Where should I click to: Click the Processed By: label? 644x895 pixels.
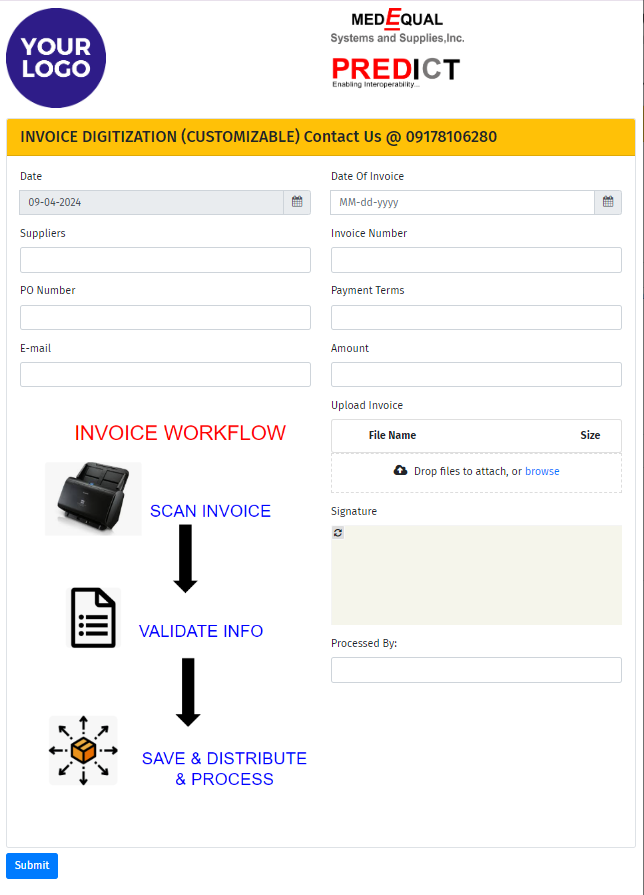[364, 643]
